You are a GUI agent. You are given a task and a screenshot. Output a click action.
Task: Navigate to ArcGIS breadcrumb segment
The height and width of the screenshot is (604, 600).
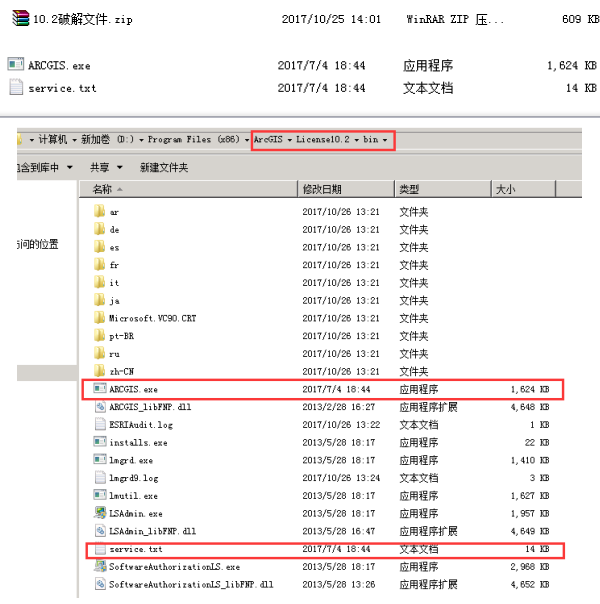point(268,139)
